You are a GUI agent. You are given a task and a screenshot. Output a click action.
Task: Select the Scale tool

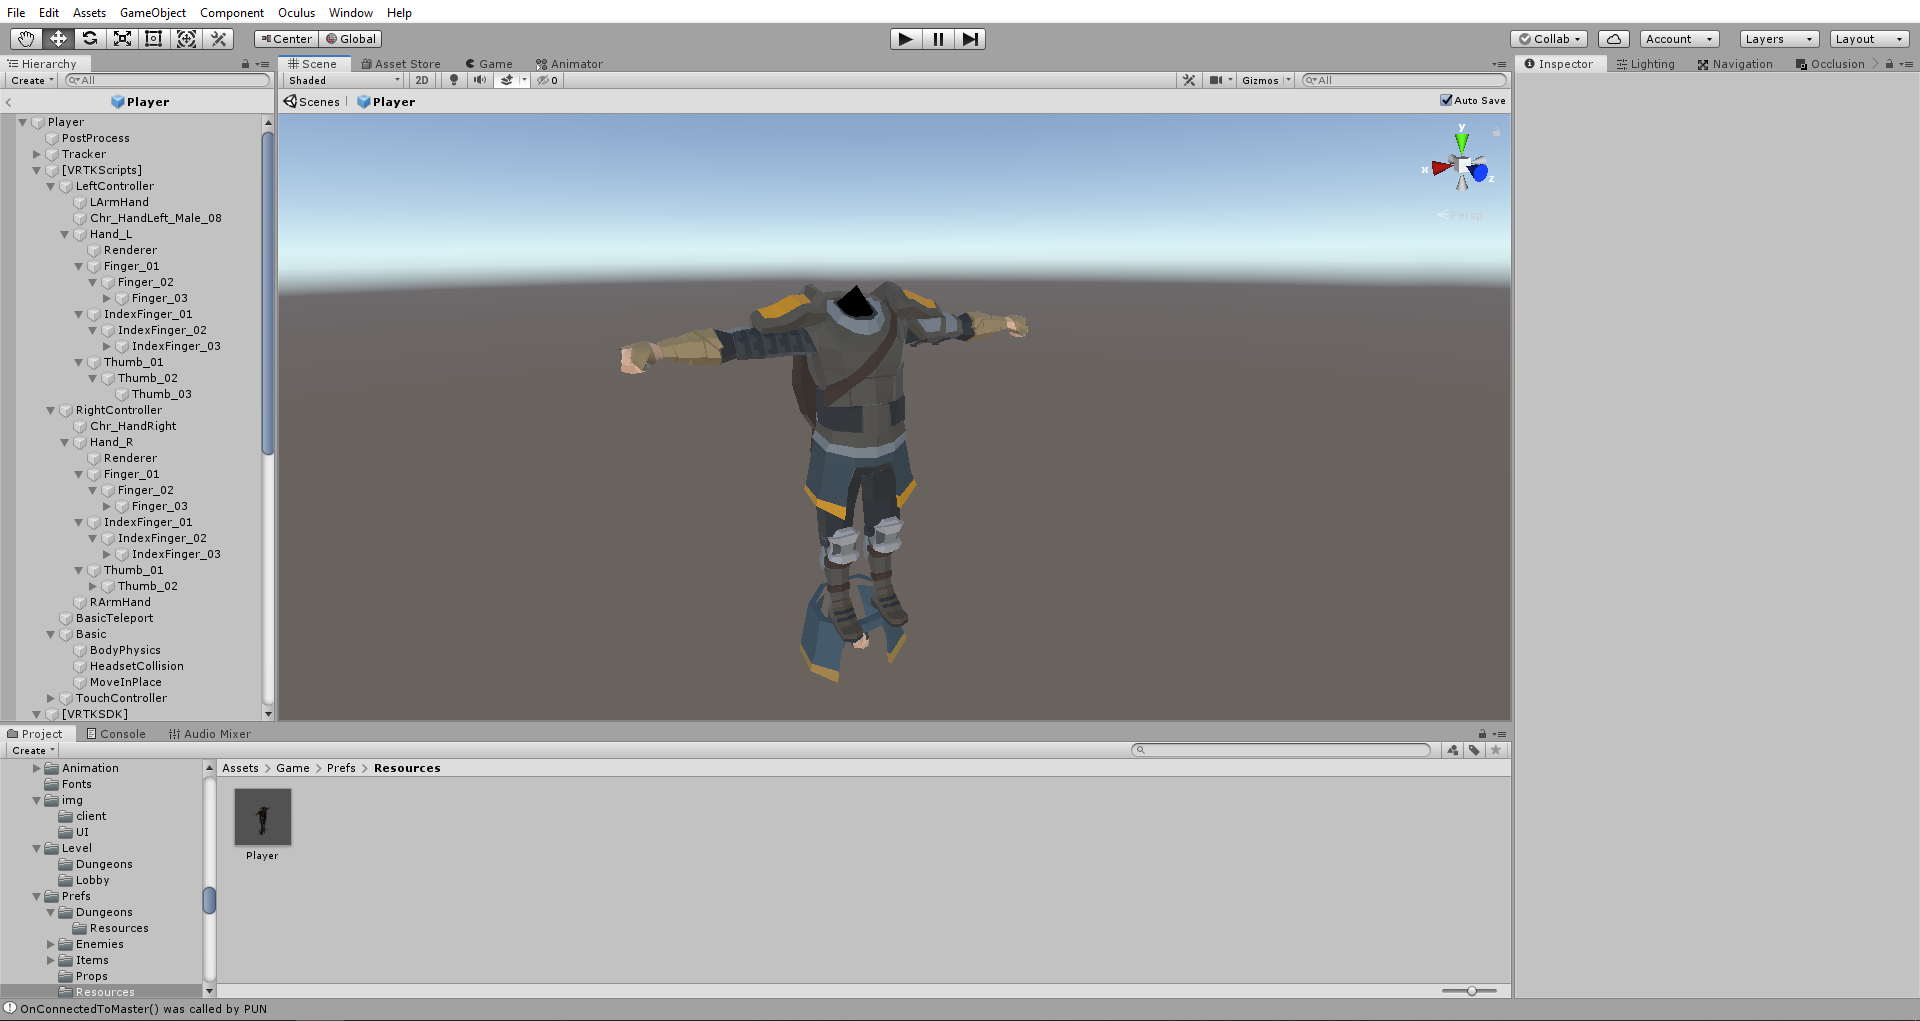122,39
